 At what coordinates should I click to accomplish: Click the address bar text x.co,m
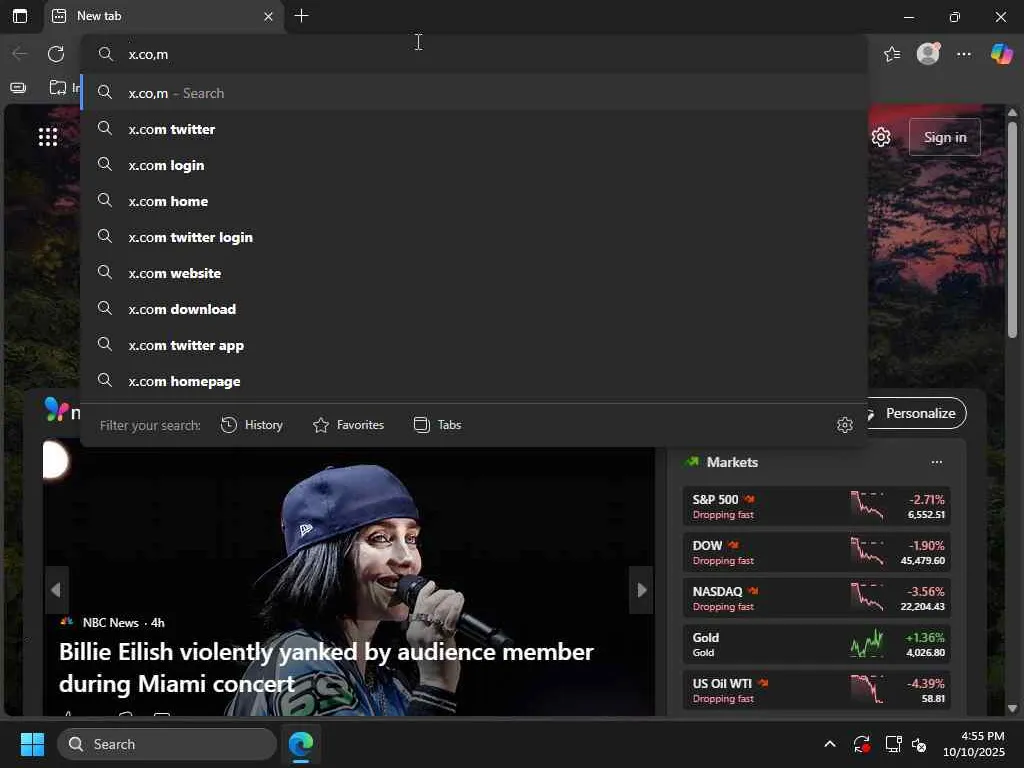click(x=148, y=54)
